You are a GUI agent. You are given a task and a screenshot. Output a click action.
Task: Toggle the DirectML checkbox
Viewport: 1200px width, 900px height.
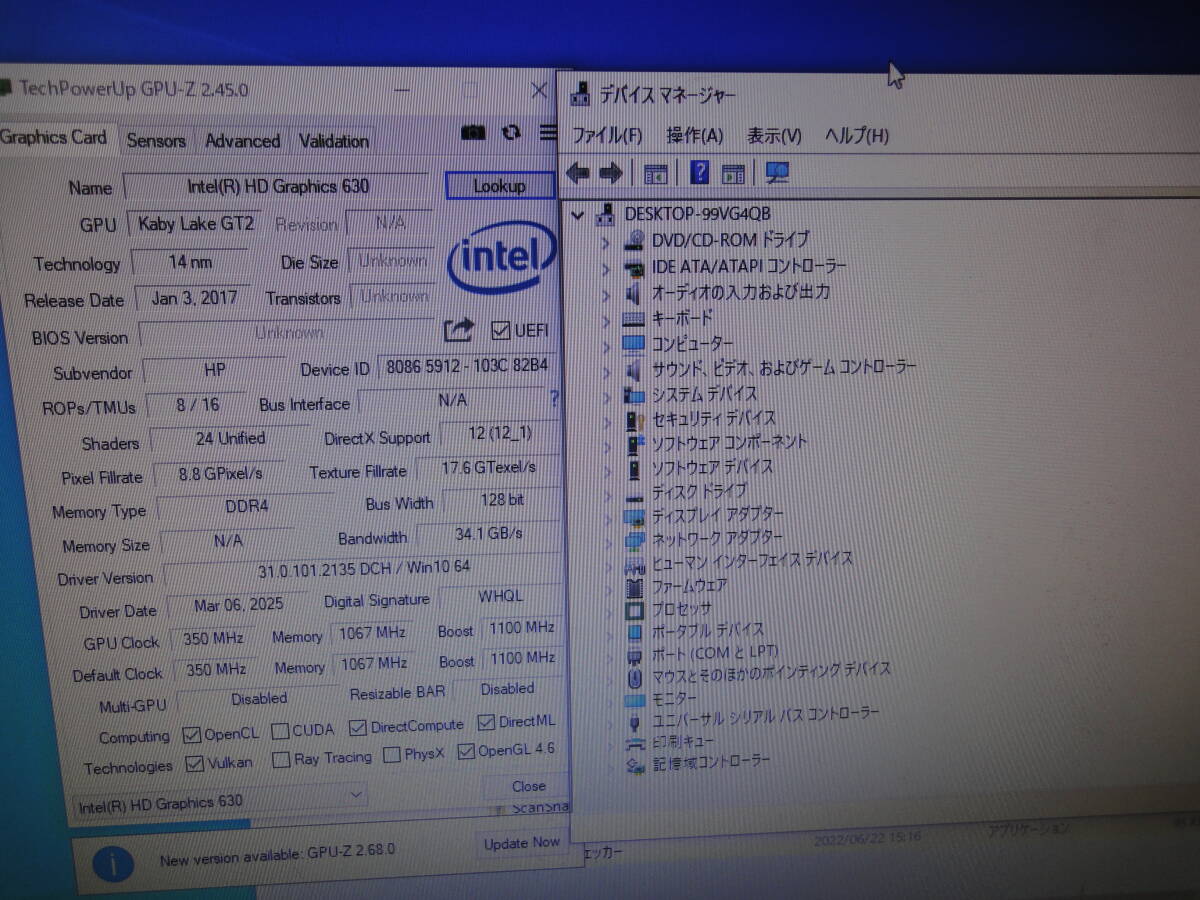(486, 721)
